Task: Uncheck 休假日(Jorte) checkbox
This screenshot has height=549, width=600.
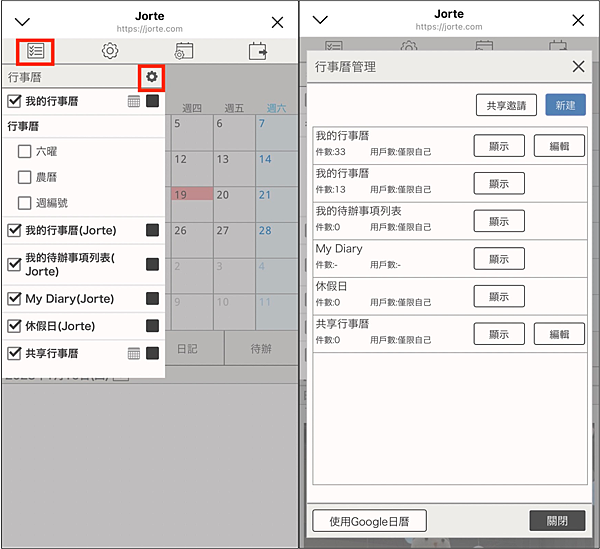Action: click(x=14, y=326)
